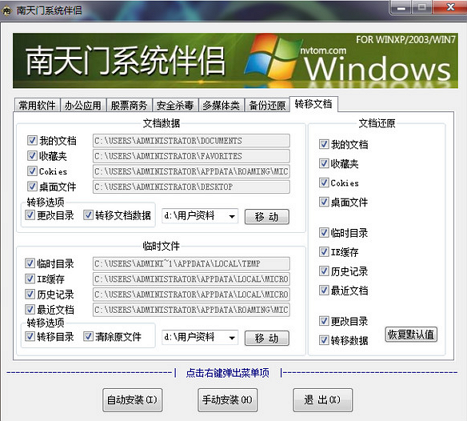Close the 南天门系统伴侣 window
This screenshot has height=421, width=467.
pyautogui.click(x=450, y=7)
